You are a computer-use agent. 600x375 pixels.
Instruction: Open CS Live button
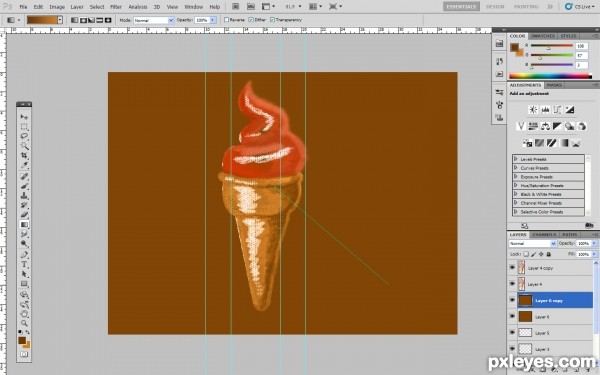(x=580, y=7)
